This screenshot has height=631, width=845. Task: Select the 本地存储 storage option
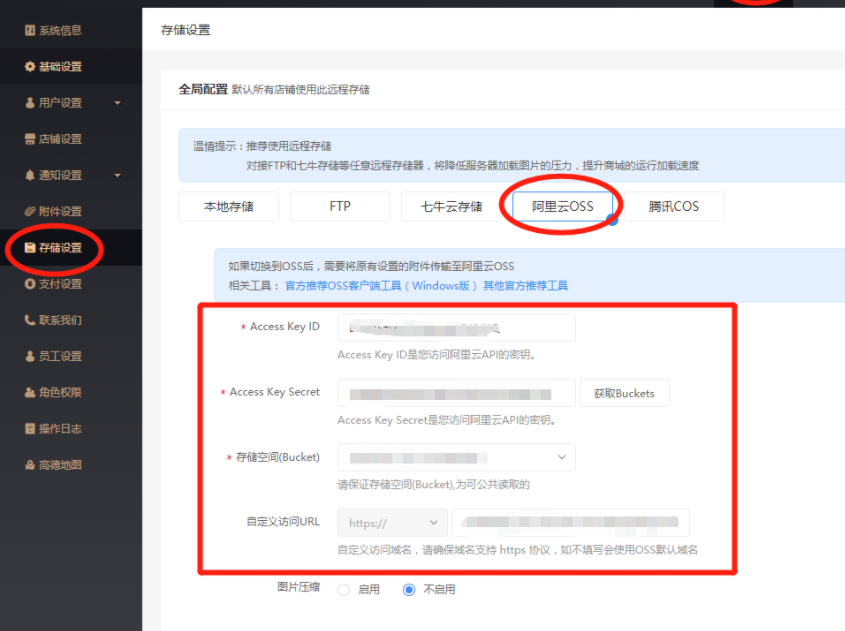(x=228, y=207)
